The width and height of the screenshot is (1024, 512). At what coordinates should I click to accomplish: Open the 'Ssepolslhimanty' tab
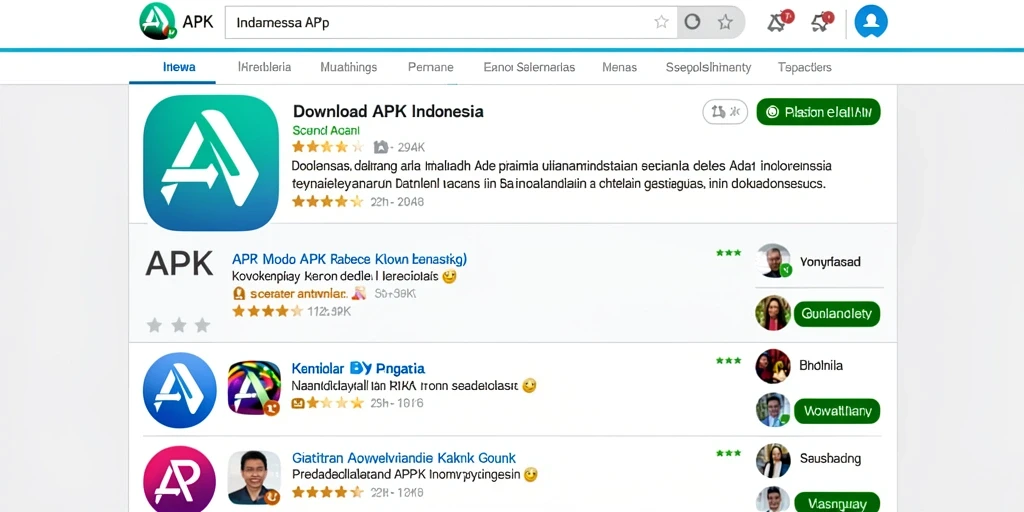pos(708,67)
